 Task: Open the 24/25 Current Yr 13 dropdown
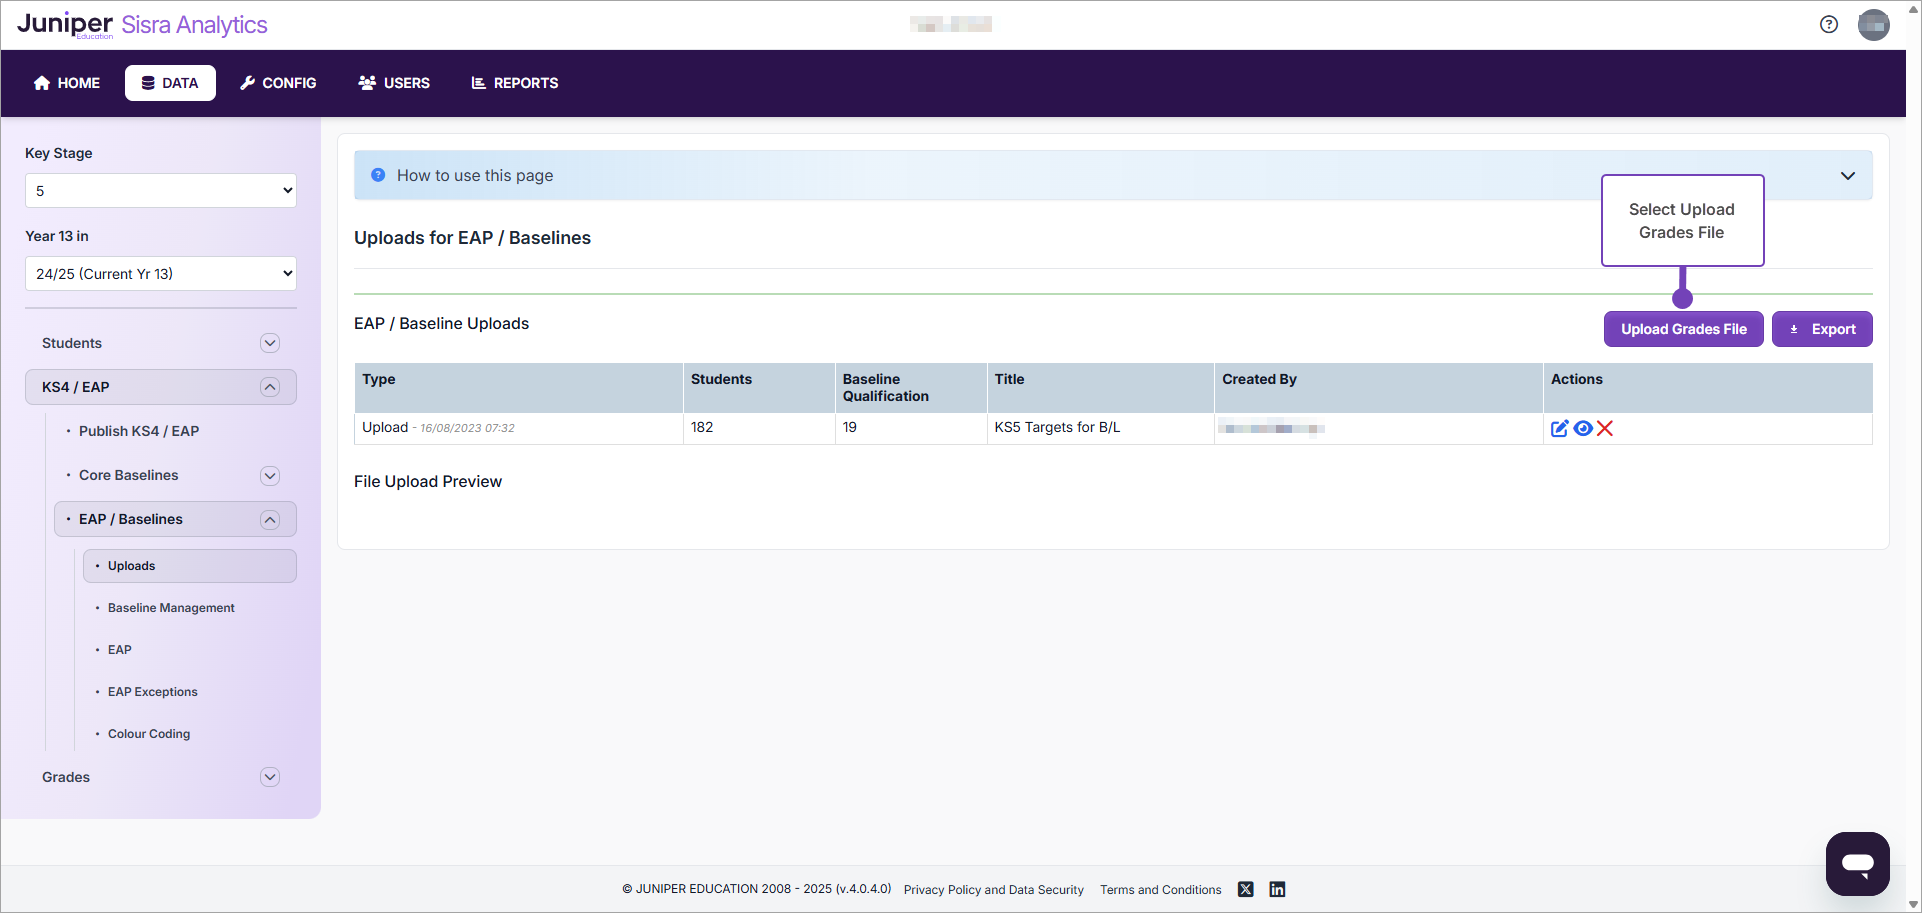[x=160, y=273]
